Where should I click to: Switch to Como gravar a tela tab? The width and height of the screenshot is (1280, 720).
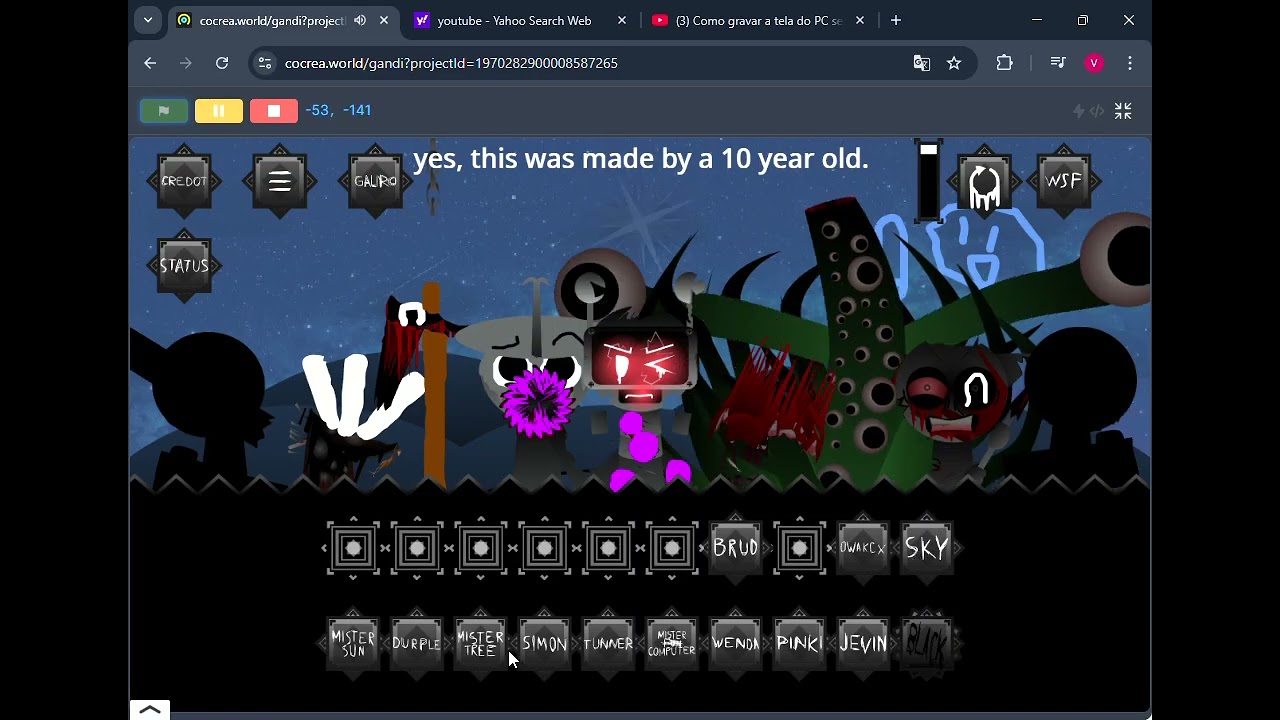click(x=758, y=20)
